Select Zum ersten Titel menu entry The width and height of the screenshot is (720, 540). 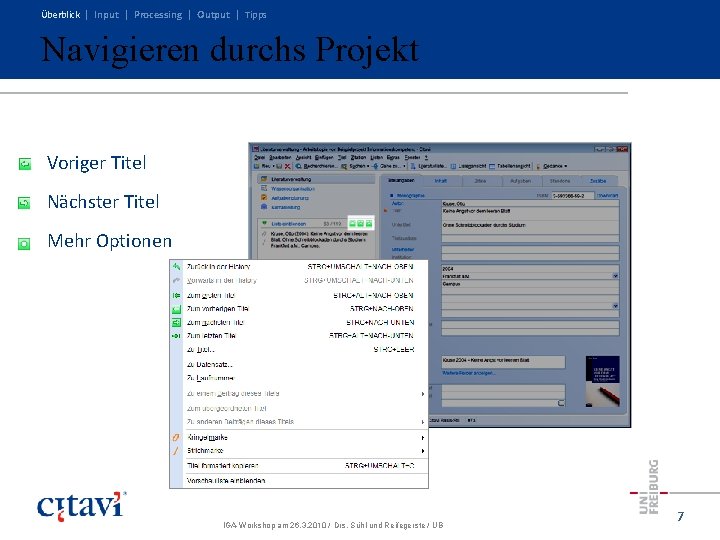tap(299, 295)
